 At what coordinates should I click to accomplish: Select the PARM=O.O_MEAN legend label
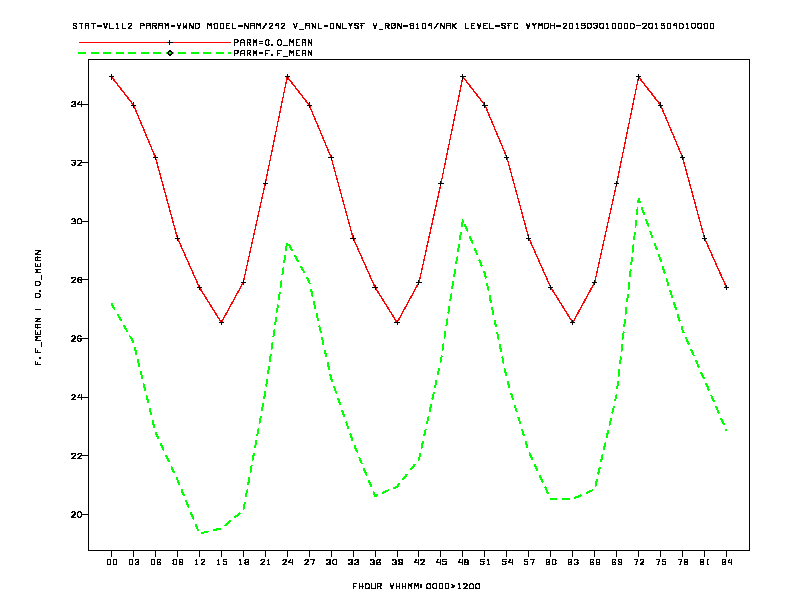[273, 42]
